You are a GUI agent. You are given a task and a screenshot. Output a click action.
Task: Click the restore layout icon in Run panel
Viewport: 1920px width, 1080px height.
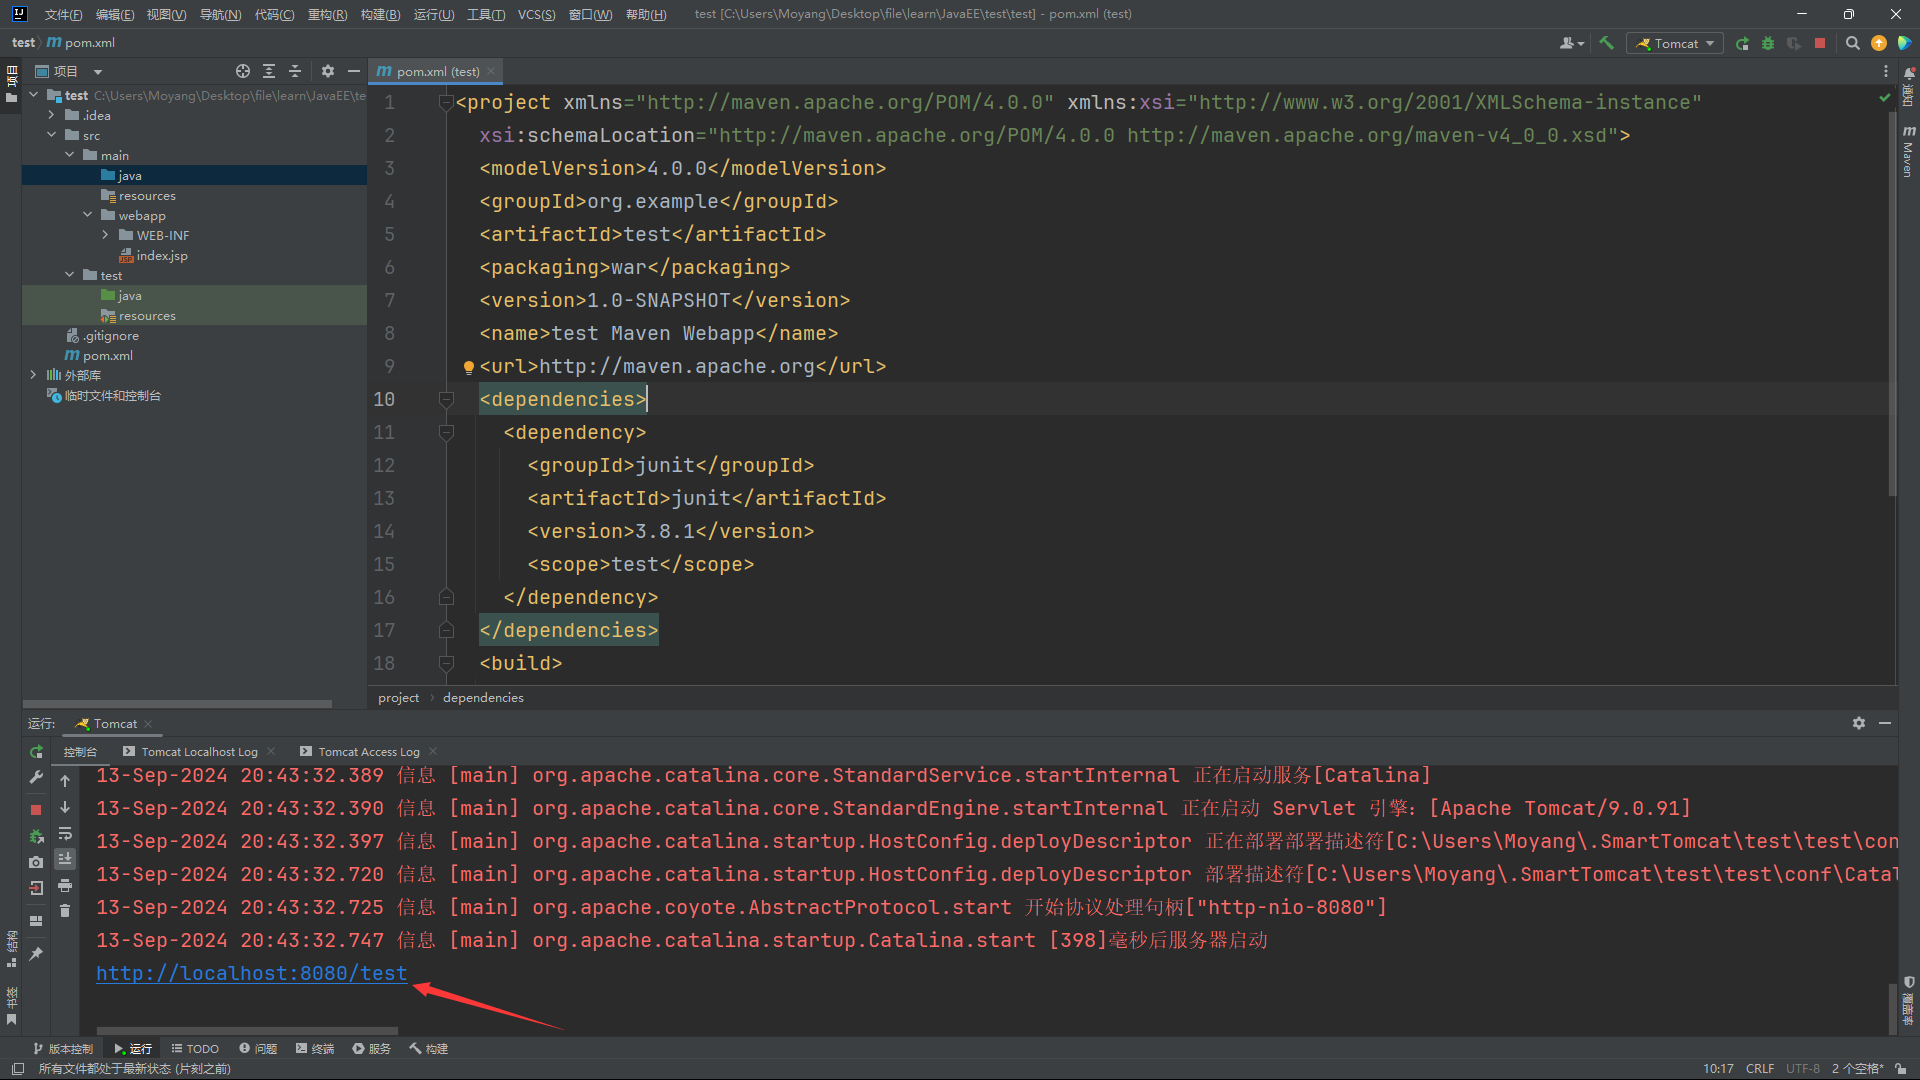[36, 920]
